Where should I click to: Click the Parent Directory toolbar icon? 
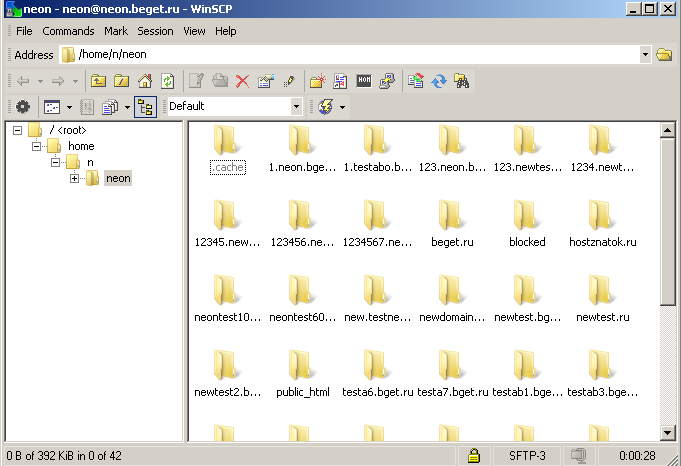point(98,81)
